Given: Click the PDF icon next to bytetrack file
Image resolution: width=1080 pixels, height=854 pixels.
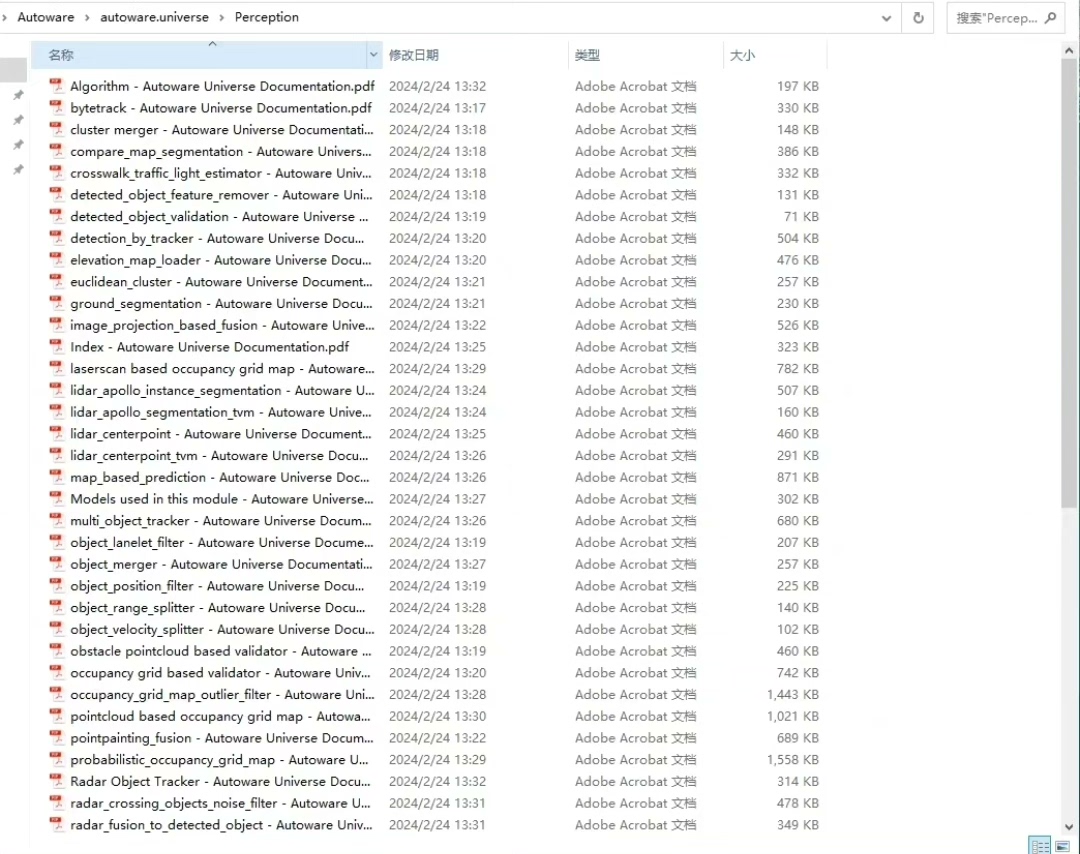Looking at the screenshot, I should point(56,107).
